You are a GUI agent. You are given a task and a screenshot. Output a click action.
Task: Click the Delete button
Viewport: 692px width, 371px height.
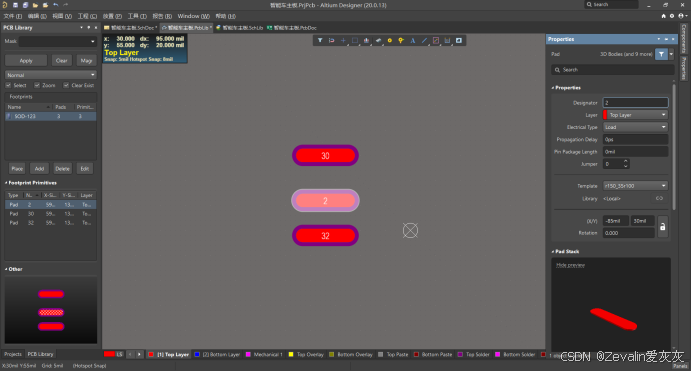[62, 169]
